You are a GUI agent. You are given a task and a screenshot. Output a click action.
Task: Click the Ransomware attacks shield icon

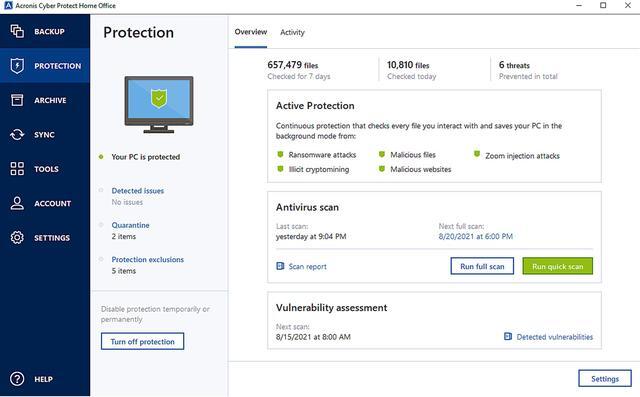point(280,154)
